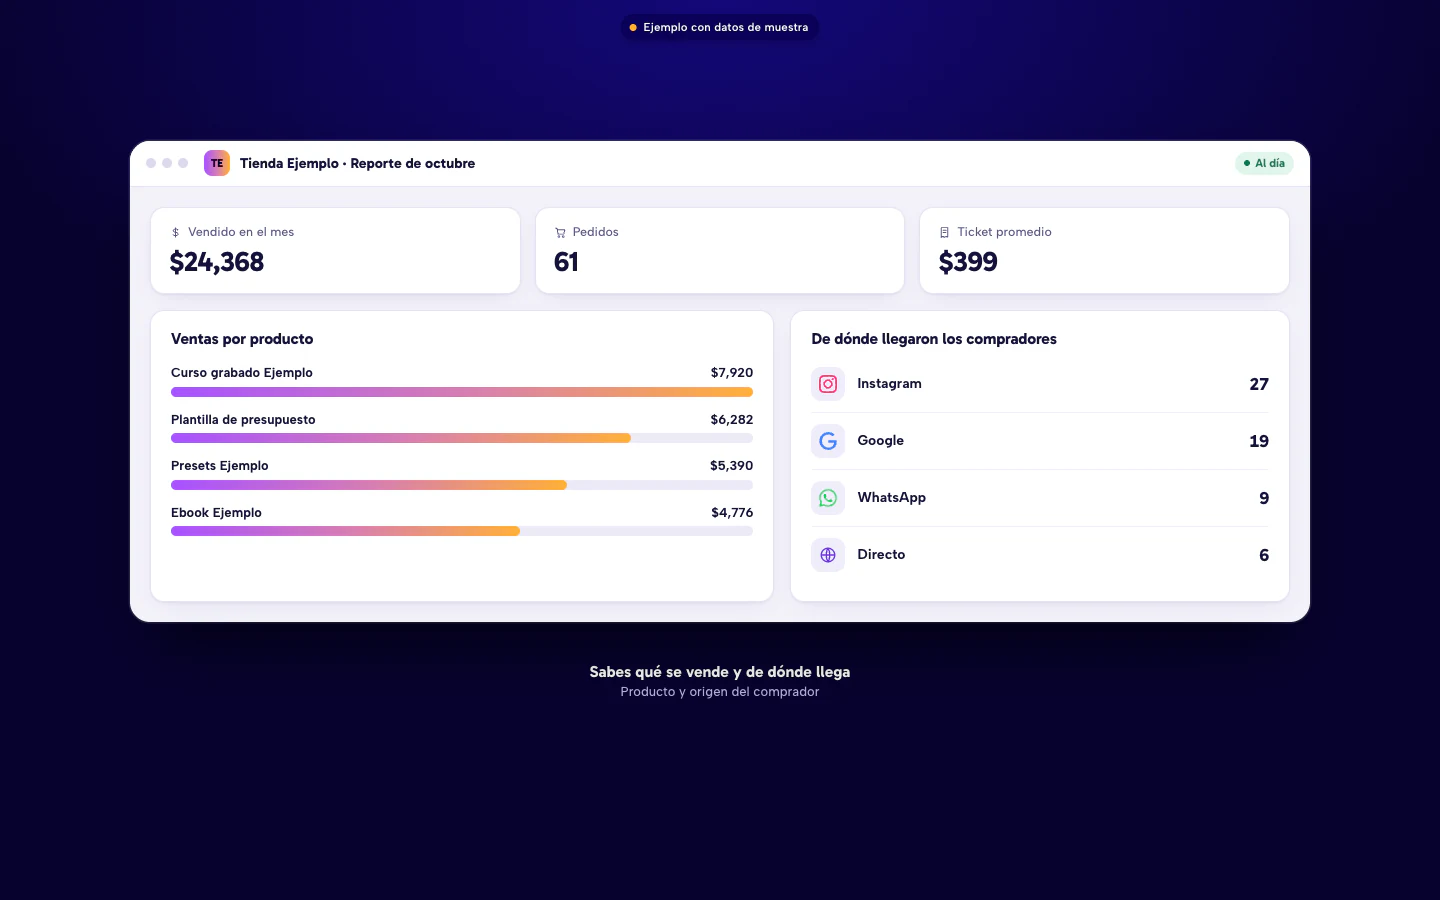This screenshot has width=1440, height=900.
Task: Click the Directo source label
Action: click(x=881, y=555)
